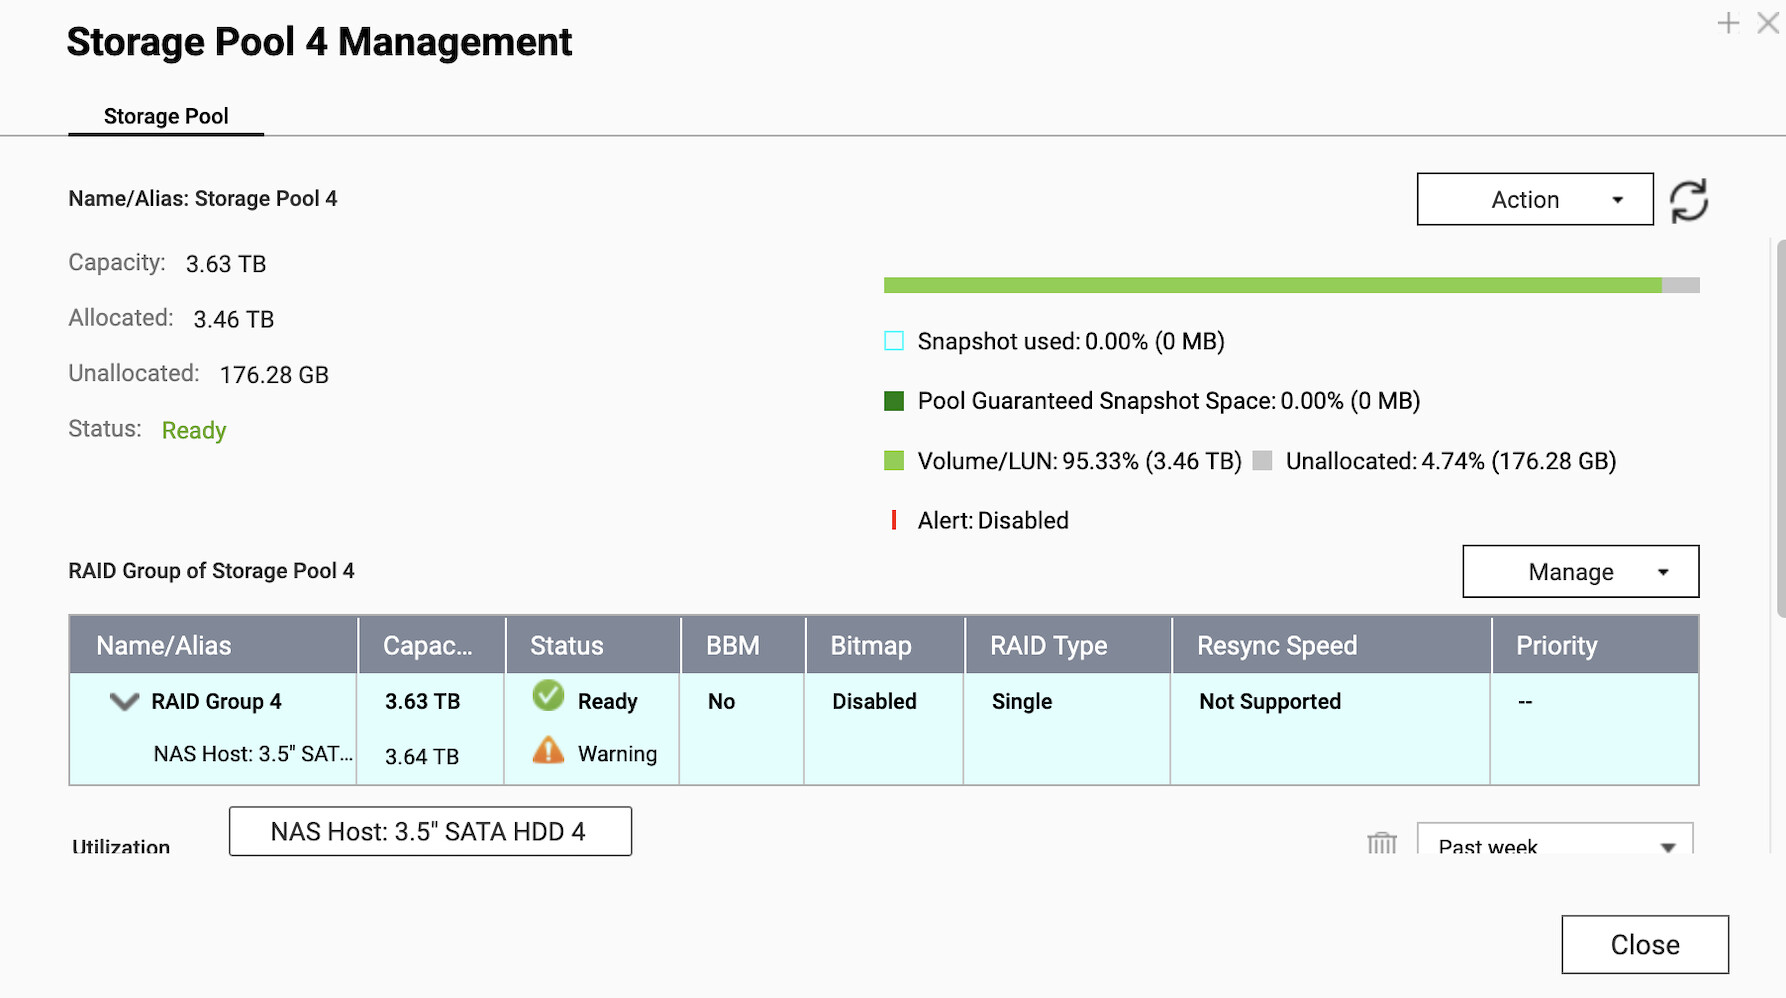The height and width of the screenshot is (998, 1786).
Task: Click the Volume/LUN light green swatch
Action: tap(894, 461)
